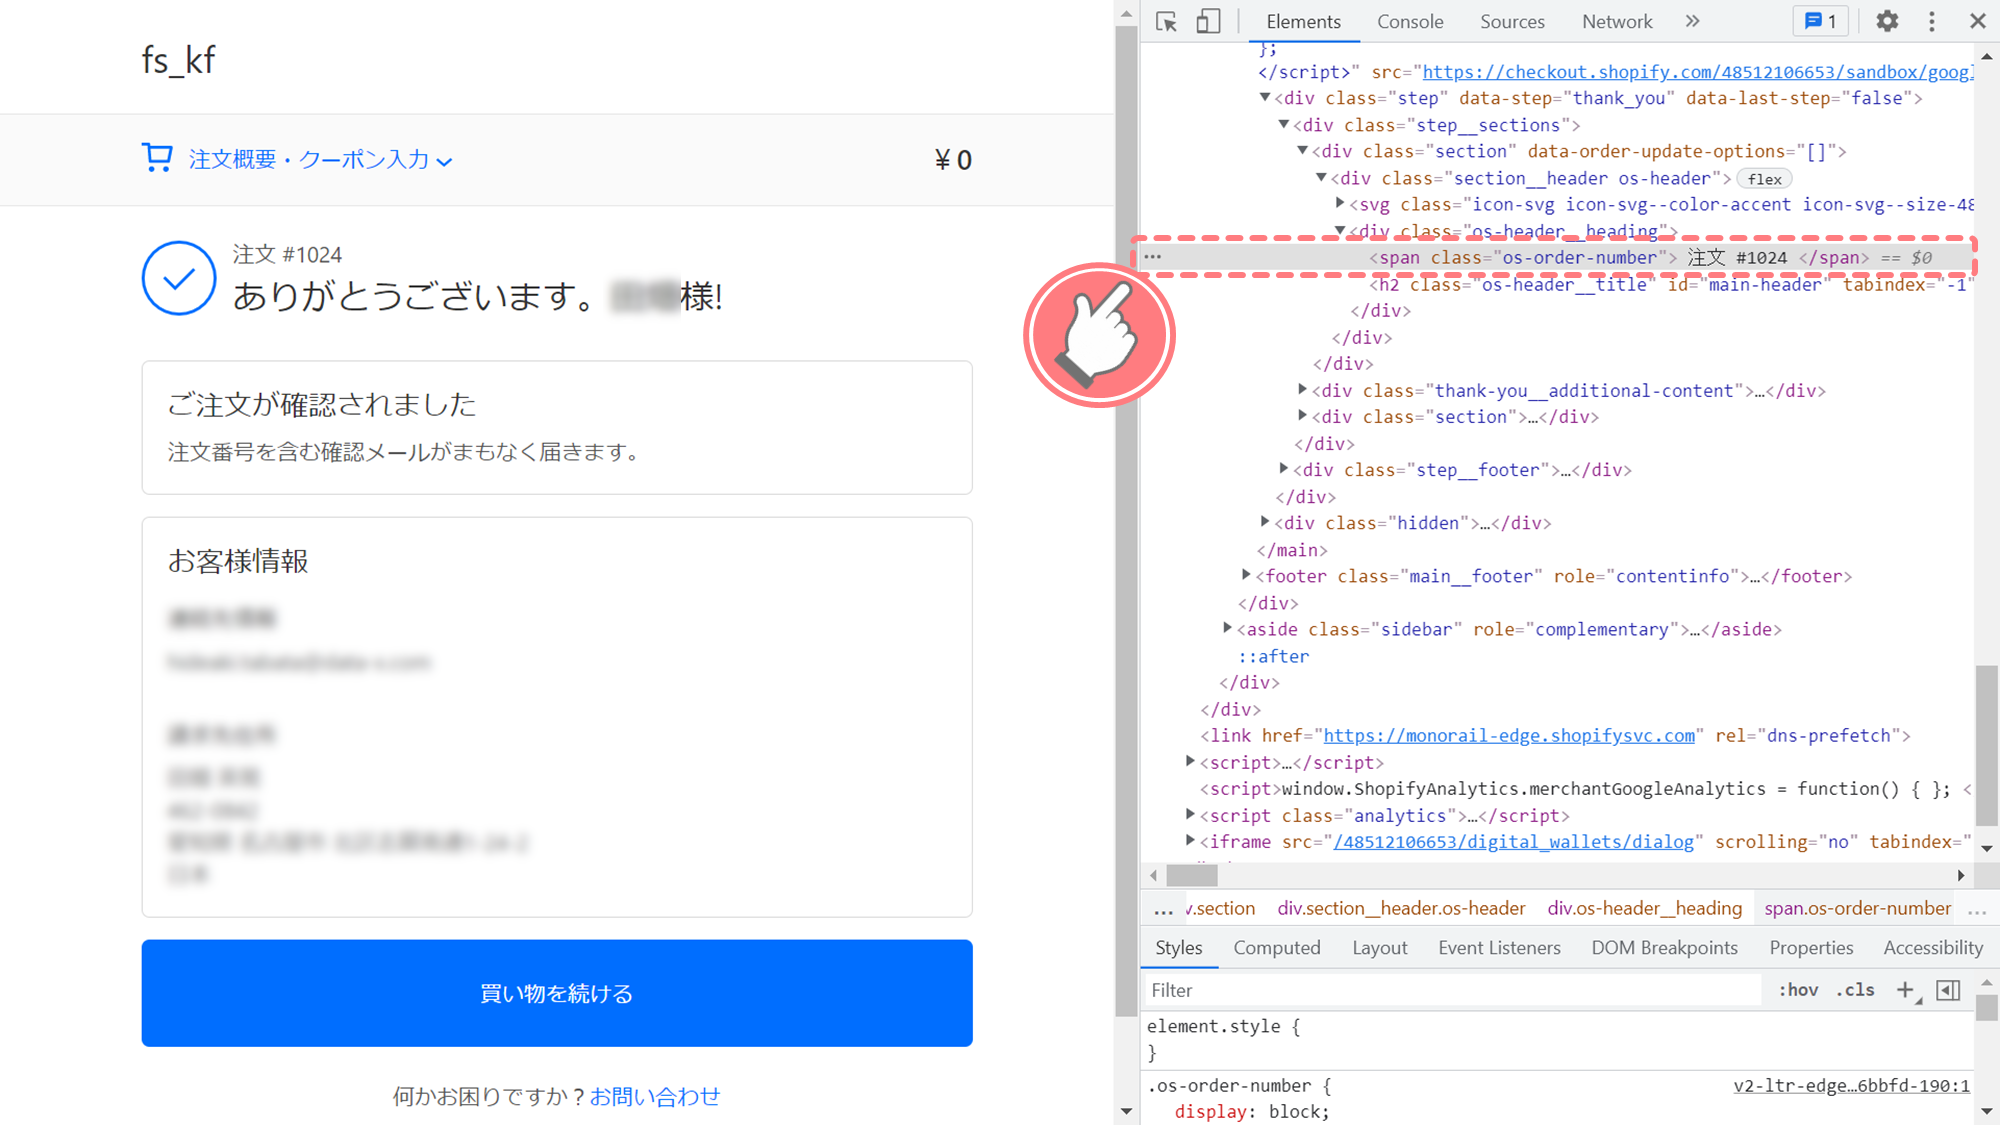Open DevTools settings gear
Viewport: 2000px width, 1125px height.
tap(1887, 21)
